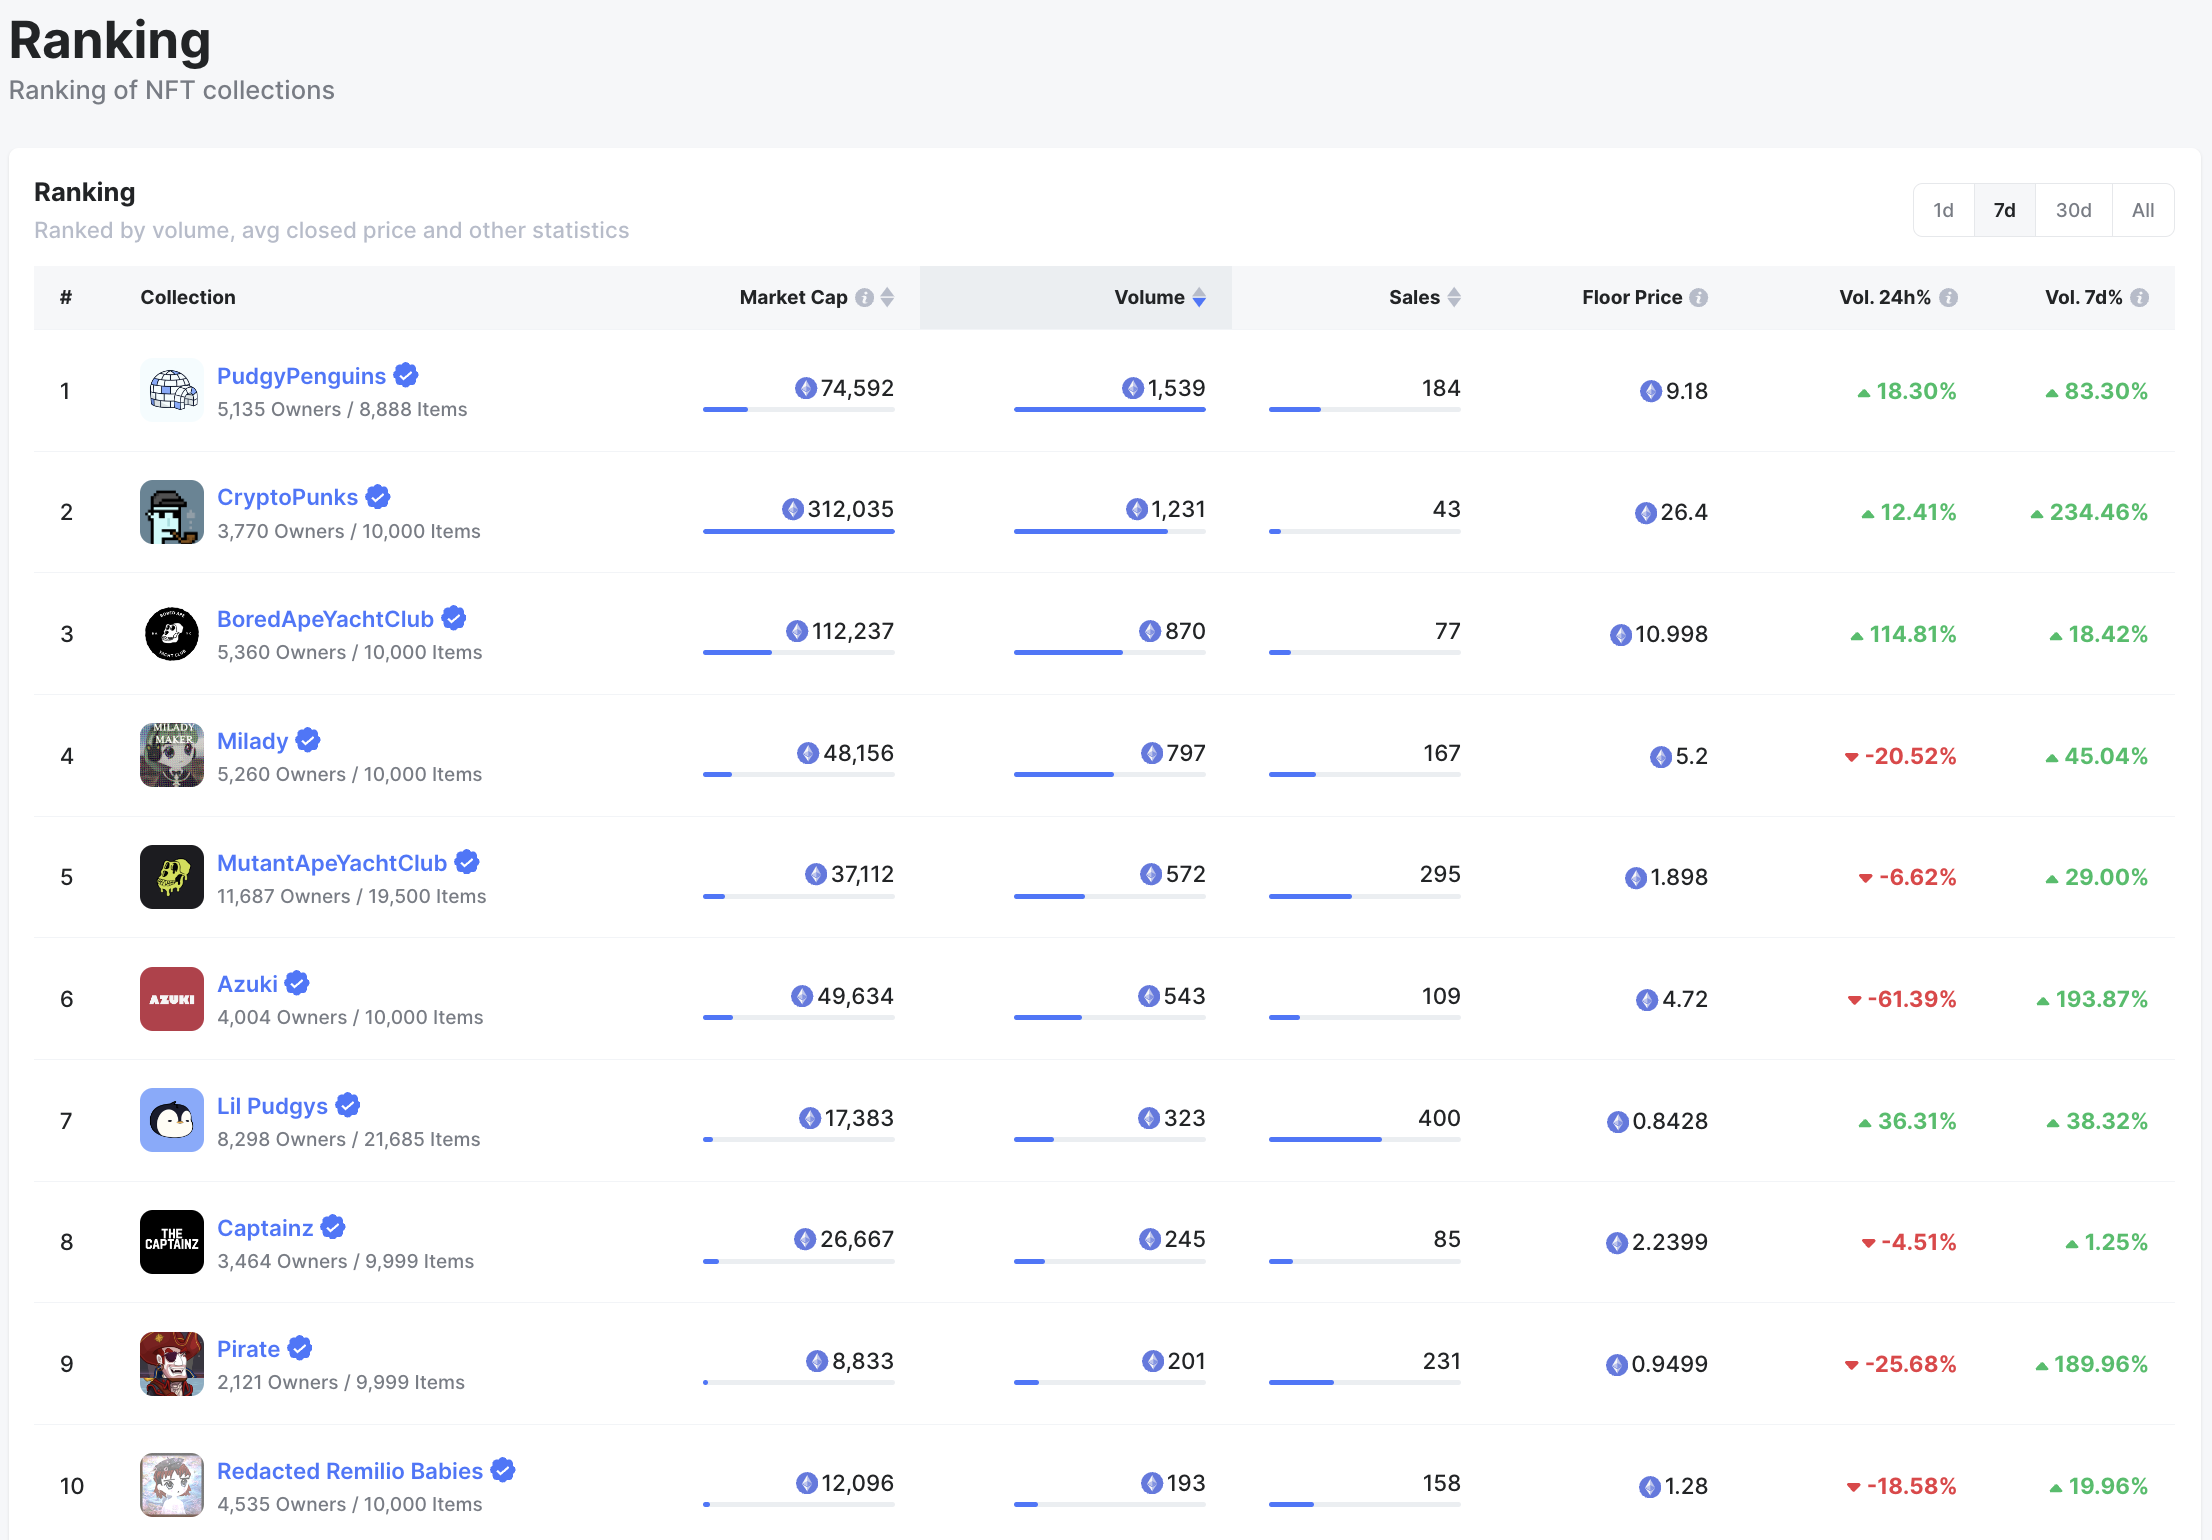Click Azuki verified badge icon

pos(297,984)
